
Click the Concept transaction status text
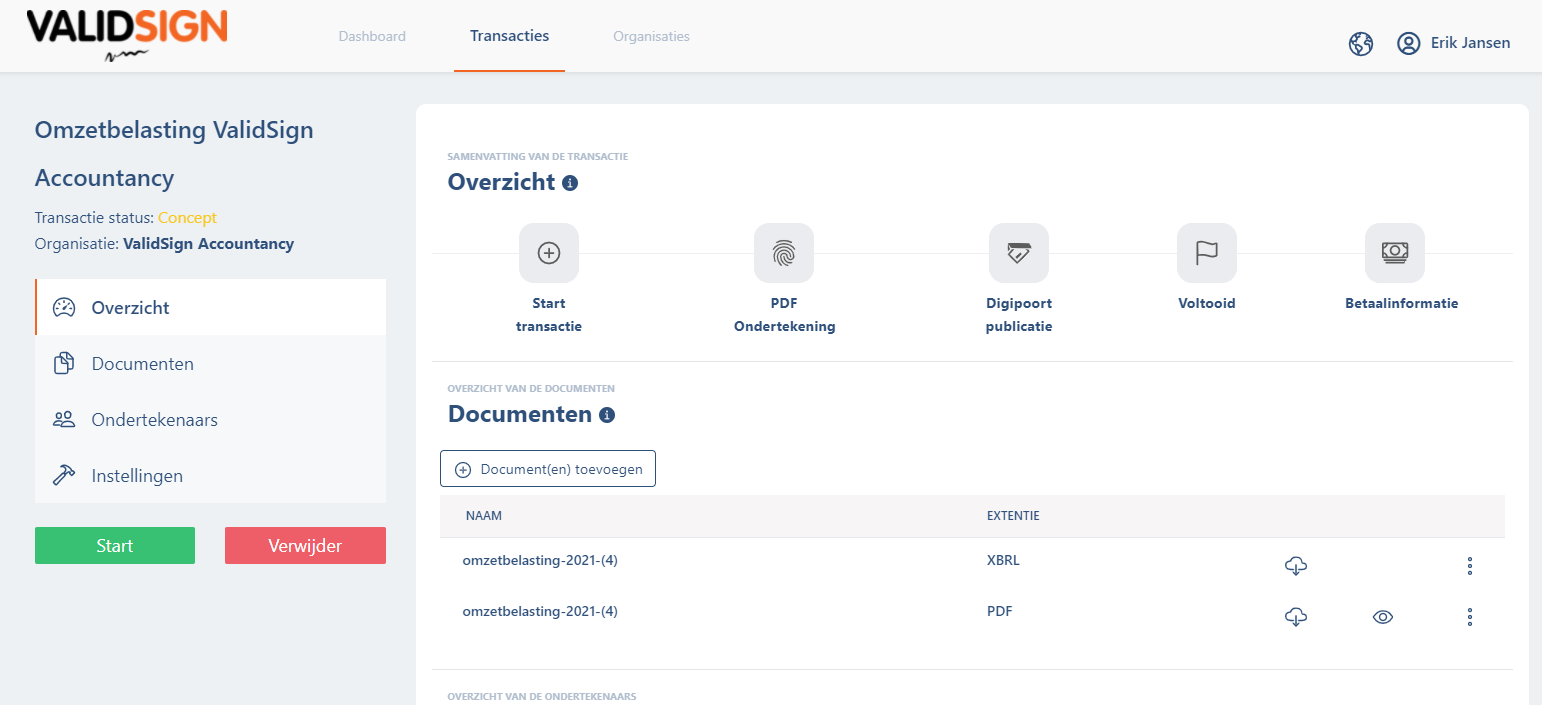[187, 218]
